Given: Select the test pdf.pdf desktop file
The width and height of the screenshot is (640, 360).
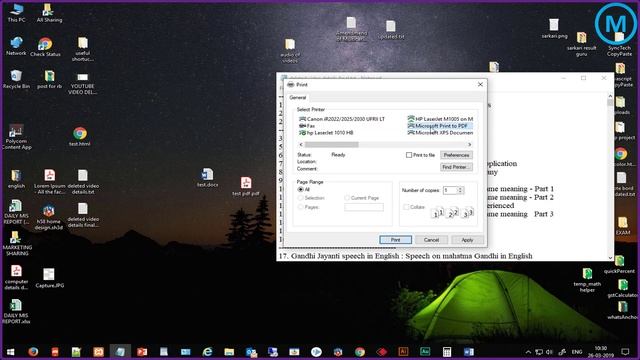Looking at the screenshot, I should [x=246, y=186].
